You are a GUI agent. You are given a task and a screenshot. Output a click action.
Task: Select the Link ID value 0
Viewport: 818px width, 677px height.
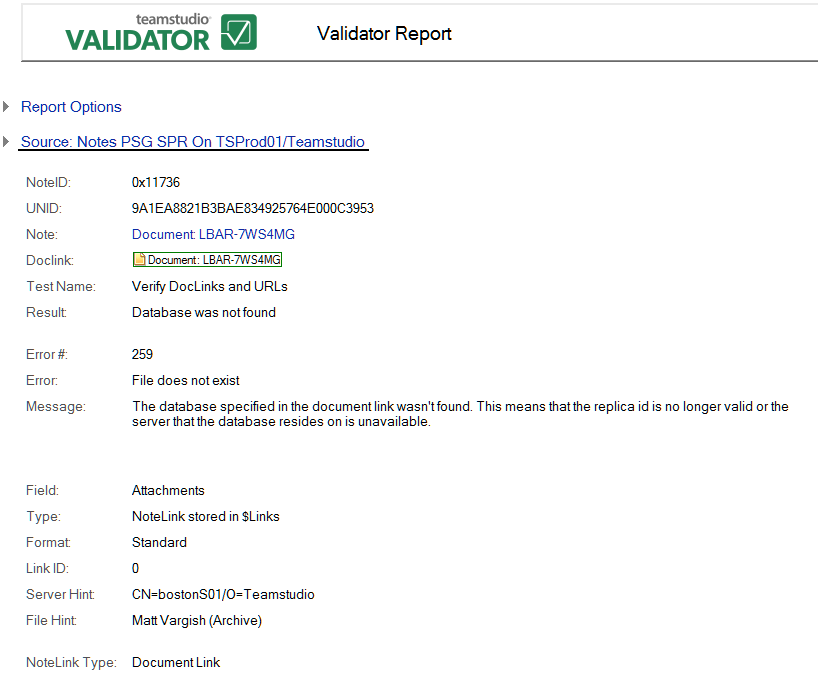pos(135,569)
